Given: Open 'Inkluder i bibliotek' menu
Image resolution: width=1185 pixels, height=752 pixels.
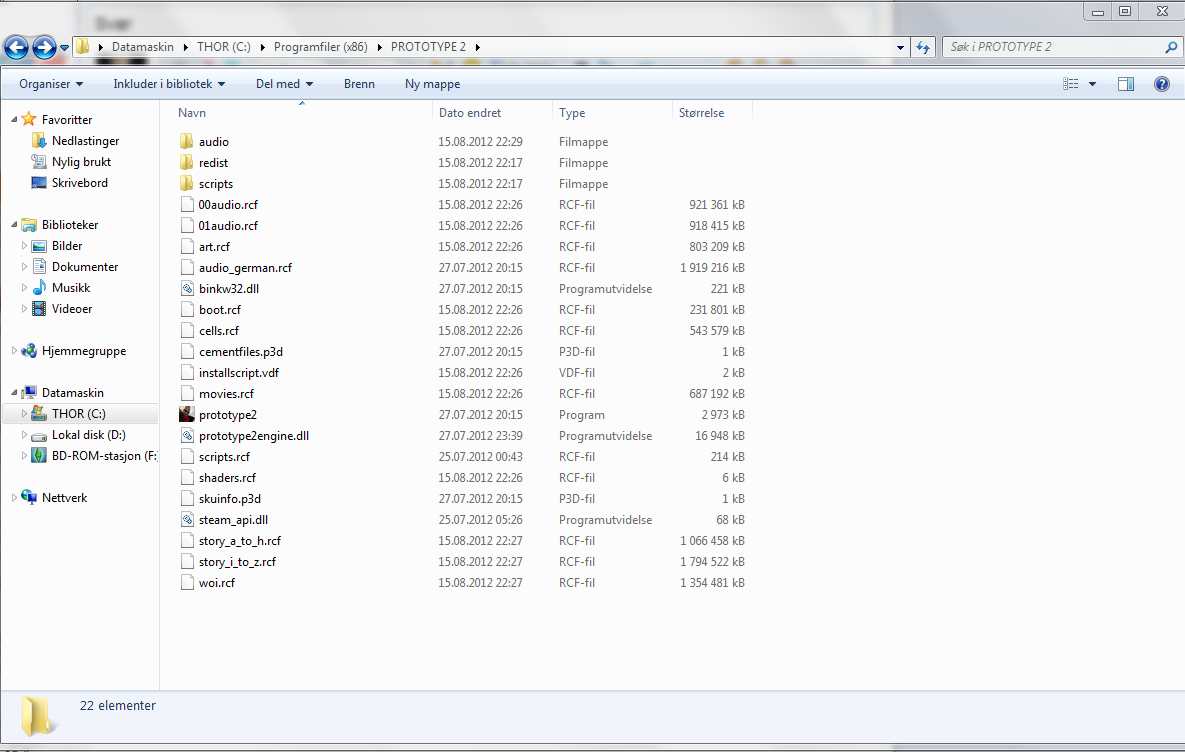Looking at the screenshot, I should [169, 84].
